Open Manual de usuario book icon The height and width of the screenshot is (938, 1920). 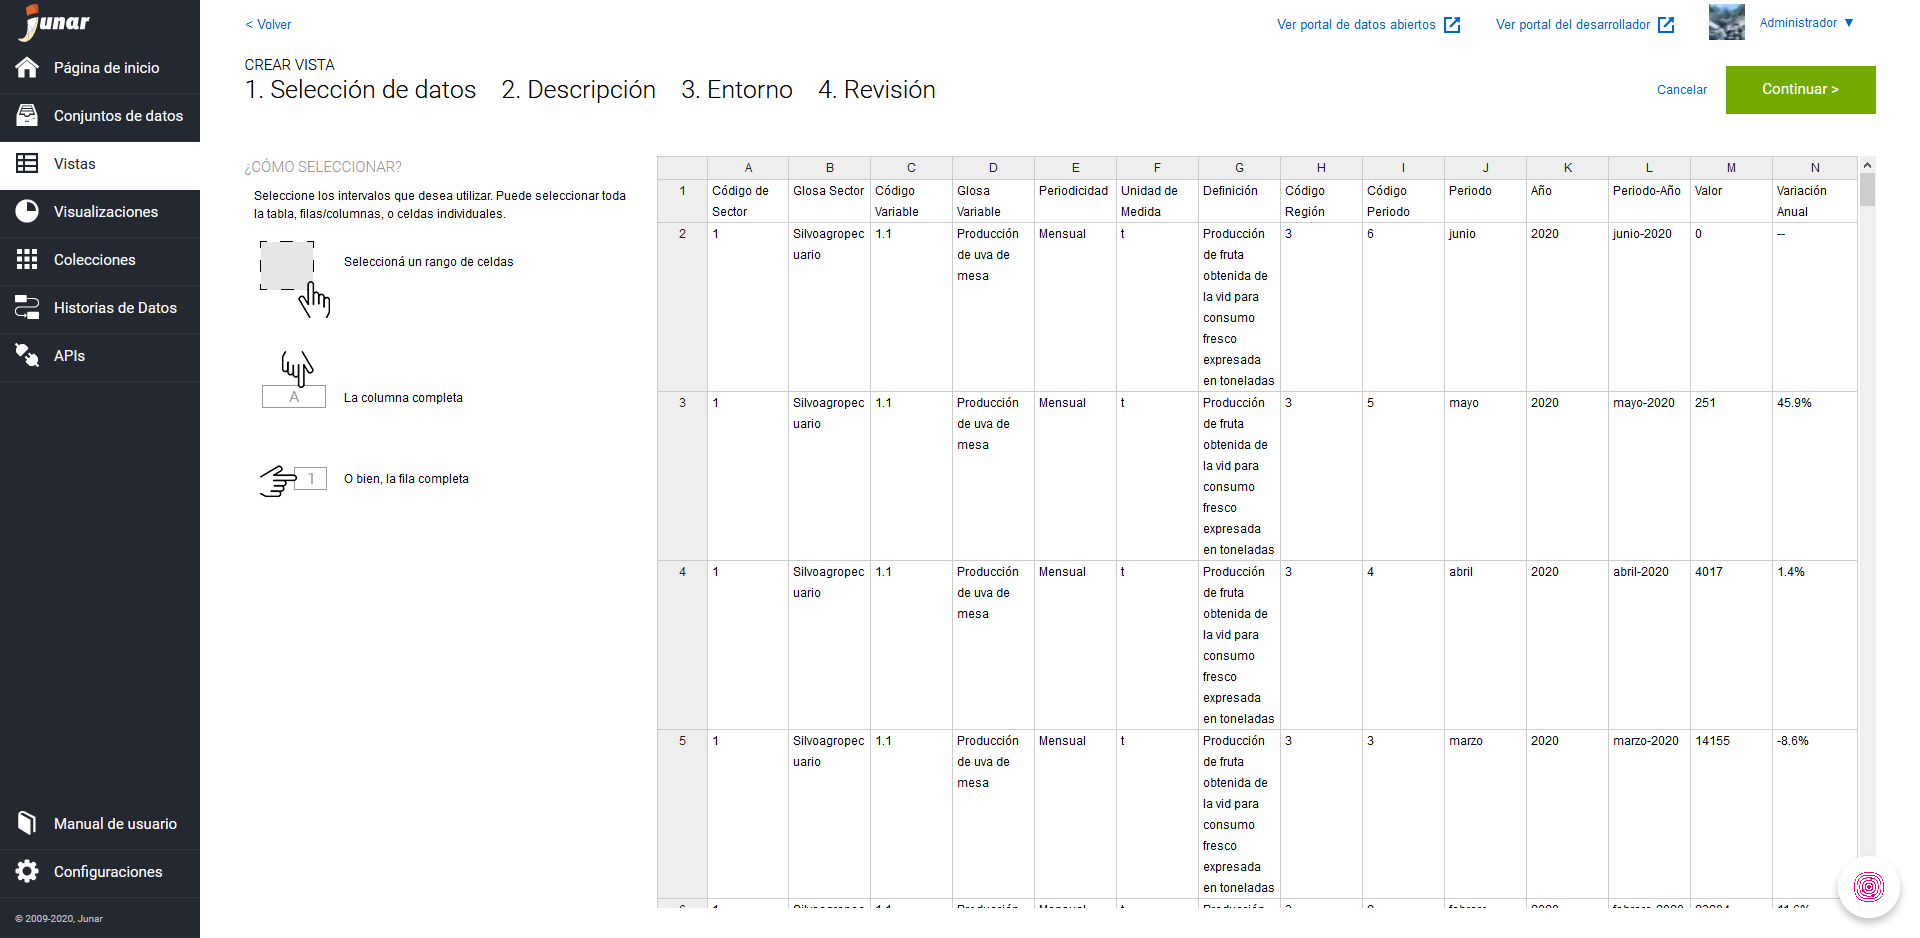[27, 823]
